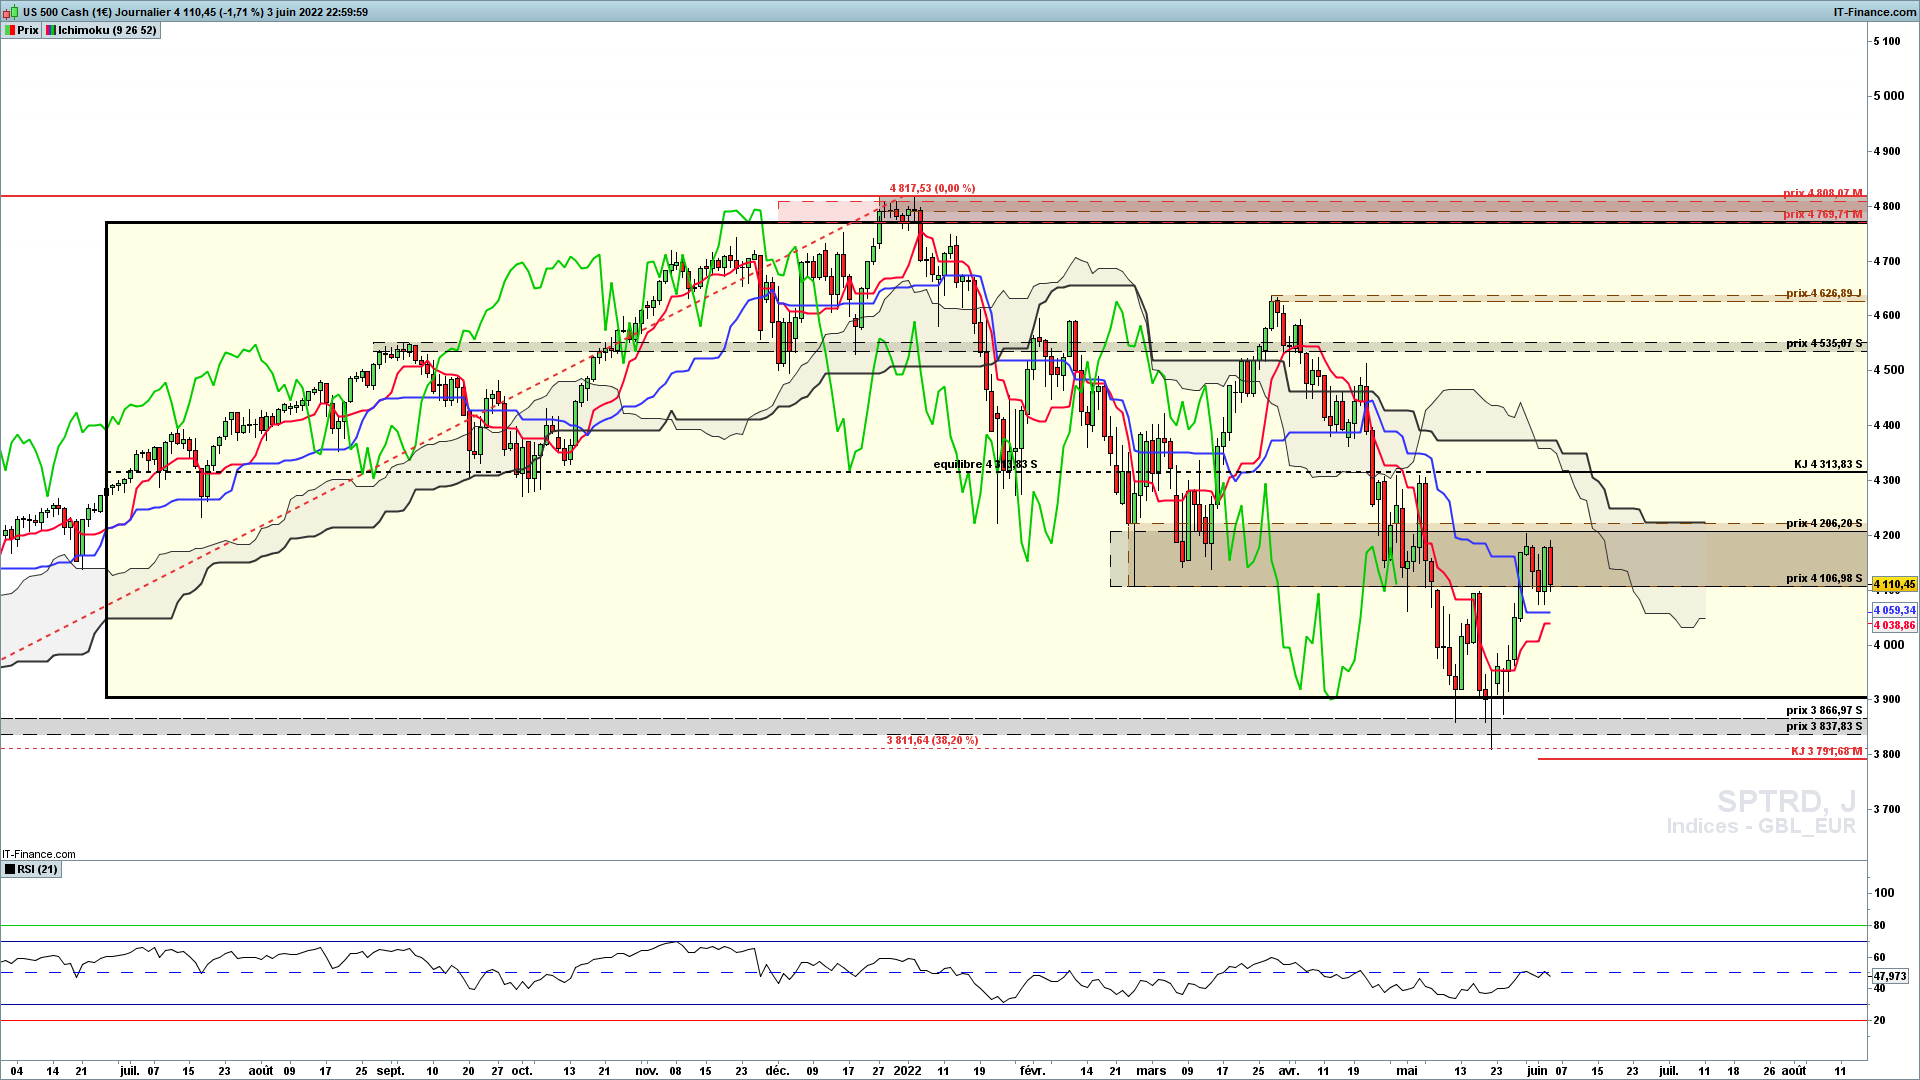Click the IT-Finance.com link at top right
The image size is (1920, 1080).
[x=1875, y=12]
